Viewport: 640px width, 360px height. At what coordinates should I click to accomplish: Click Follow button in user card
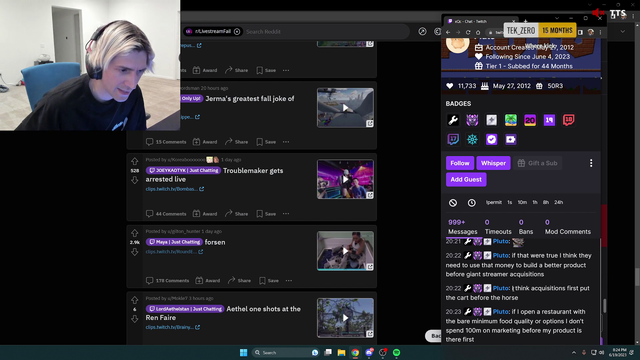tap(460, 163)
